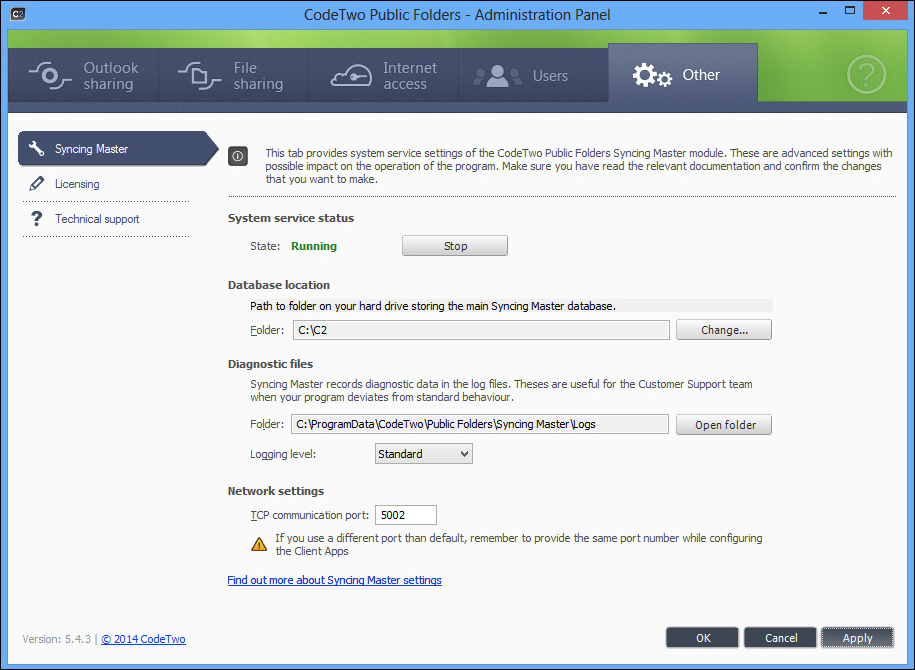The image size is (915, 670).
Task: Click the Logging level label
Action: [x=283, y=454]
